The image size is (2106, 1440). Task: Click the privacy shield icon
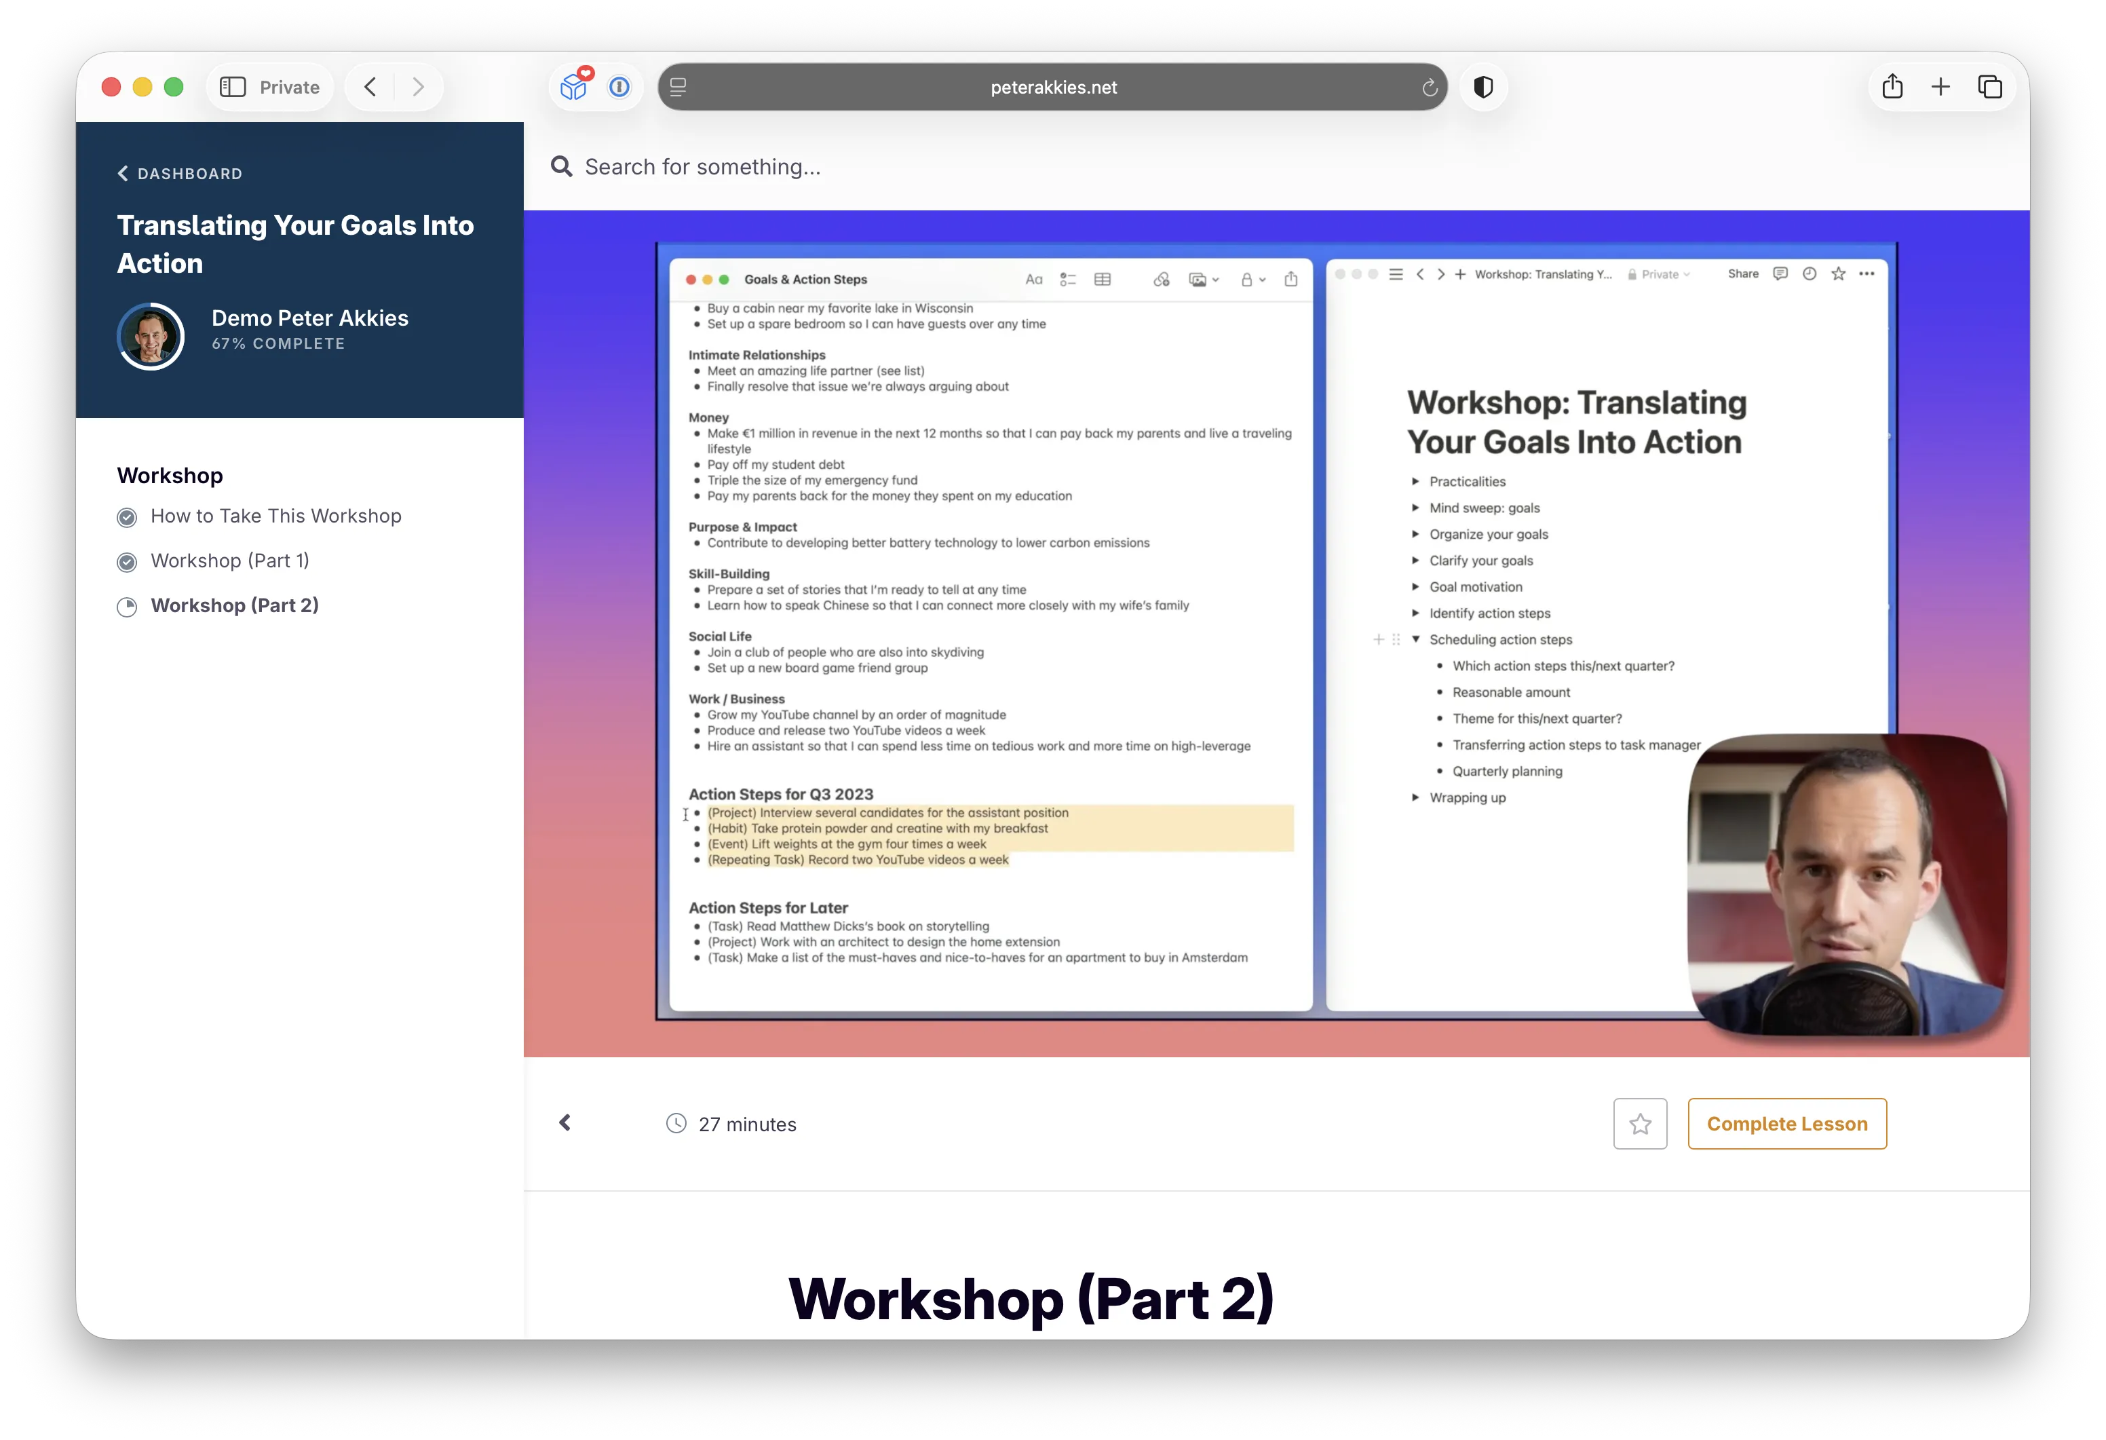pyautogui.click(x=1483, y=87)
